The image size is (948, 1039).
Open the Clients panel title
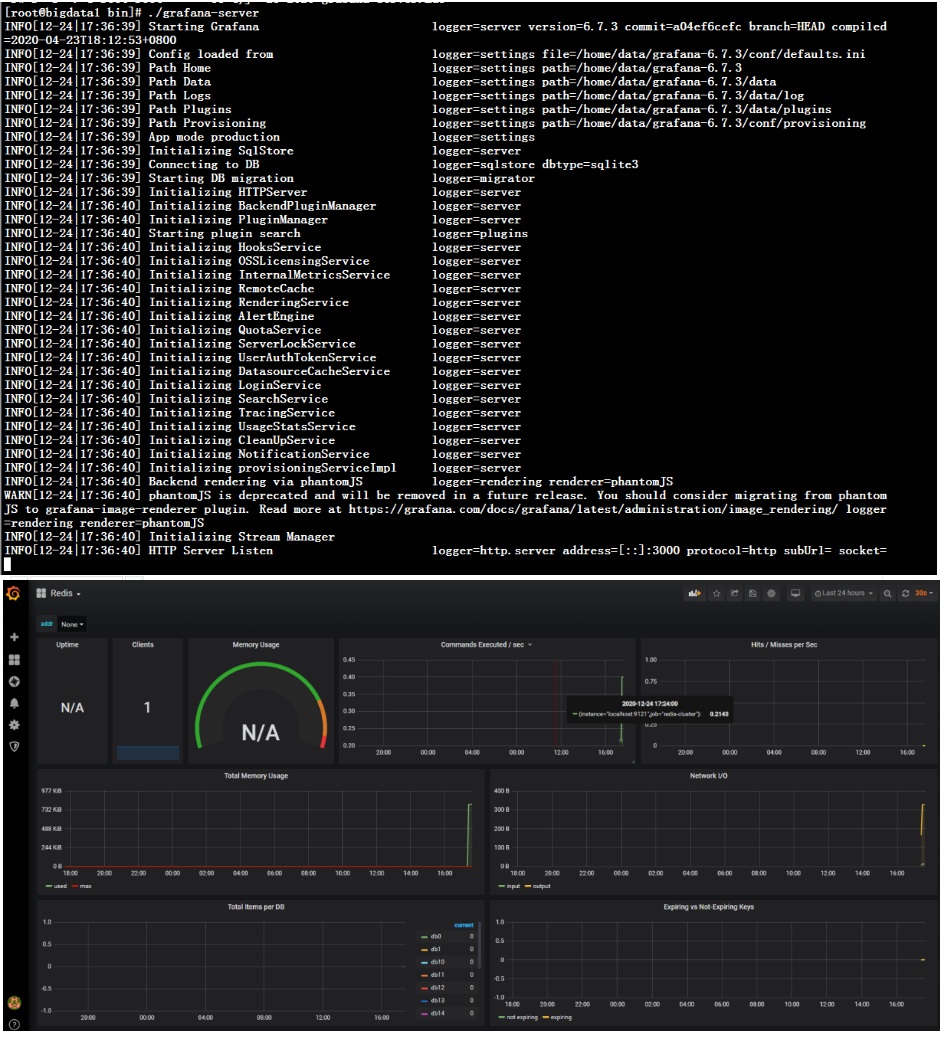tap(143, 644)
